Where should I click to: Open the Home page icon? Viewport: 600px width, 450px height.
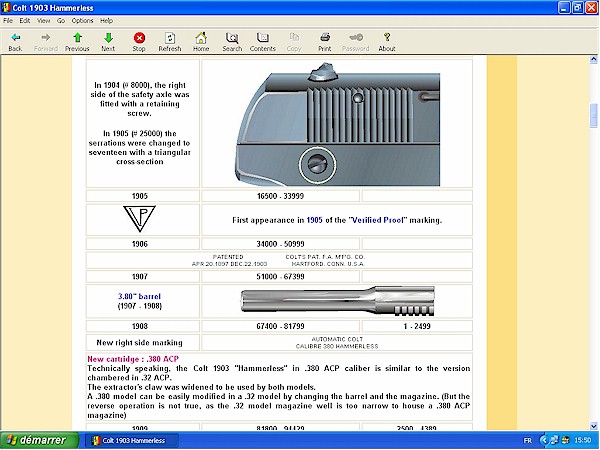201,38
